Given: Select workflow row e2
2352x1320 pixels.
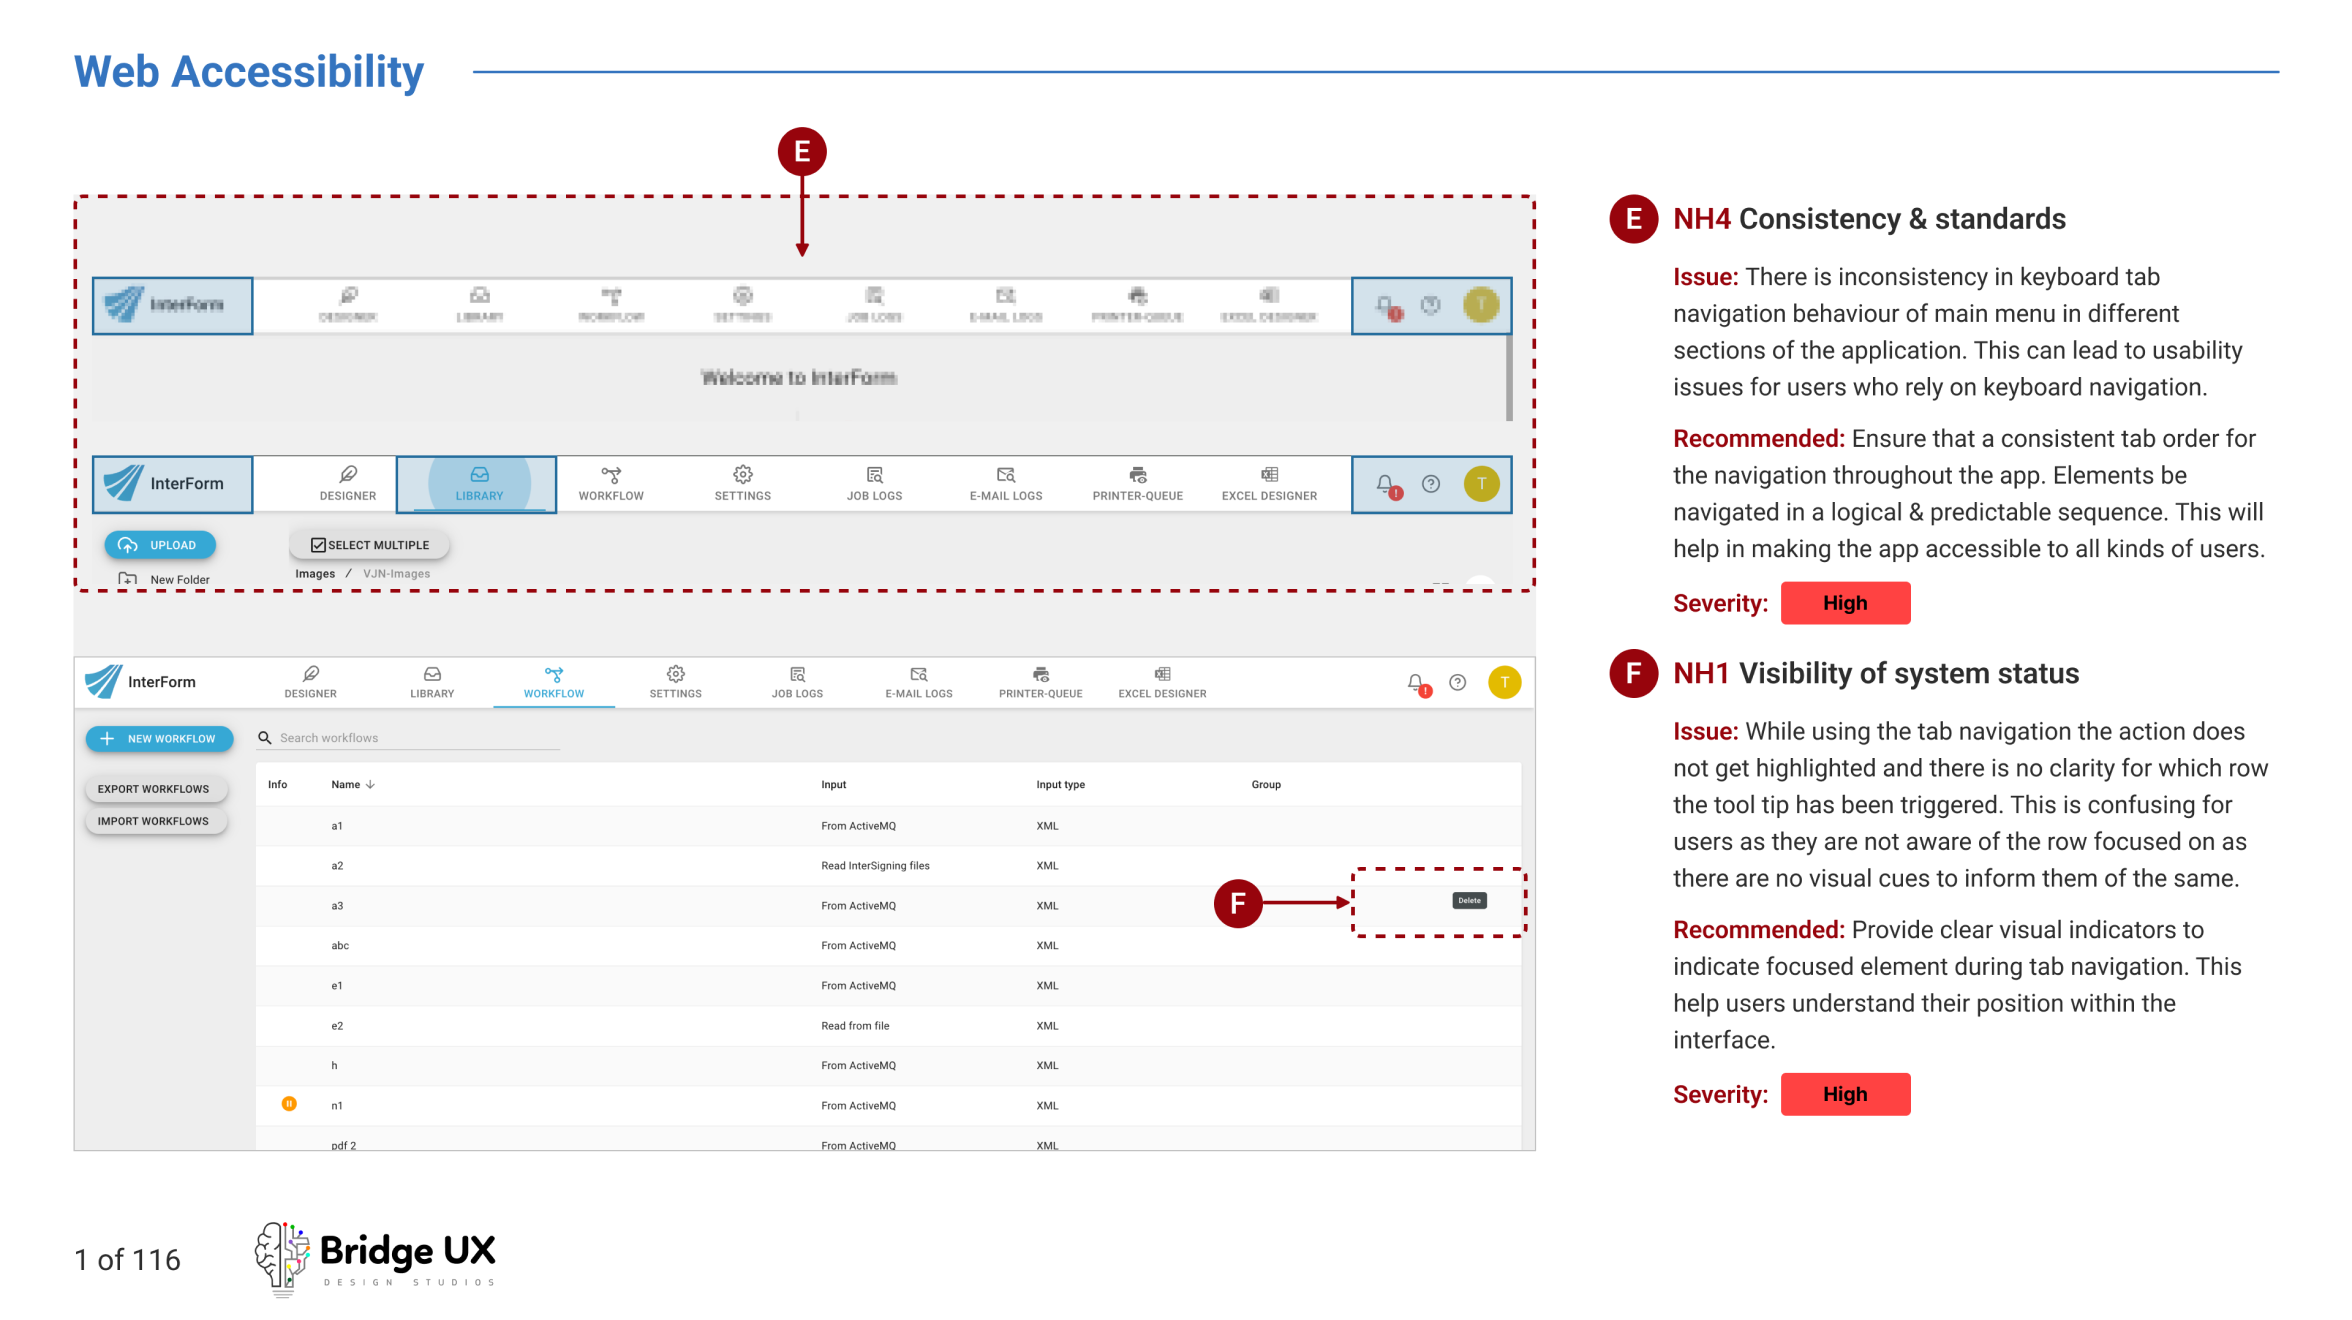Looking at the screenshot, I should pos(888,1026).
